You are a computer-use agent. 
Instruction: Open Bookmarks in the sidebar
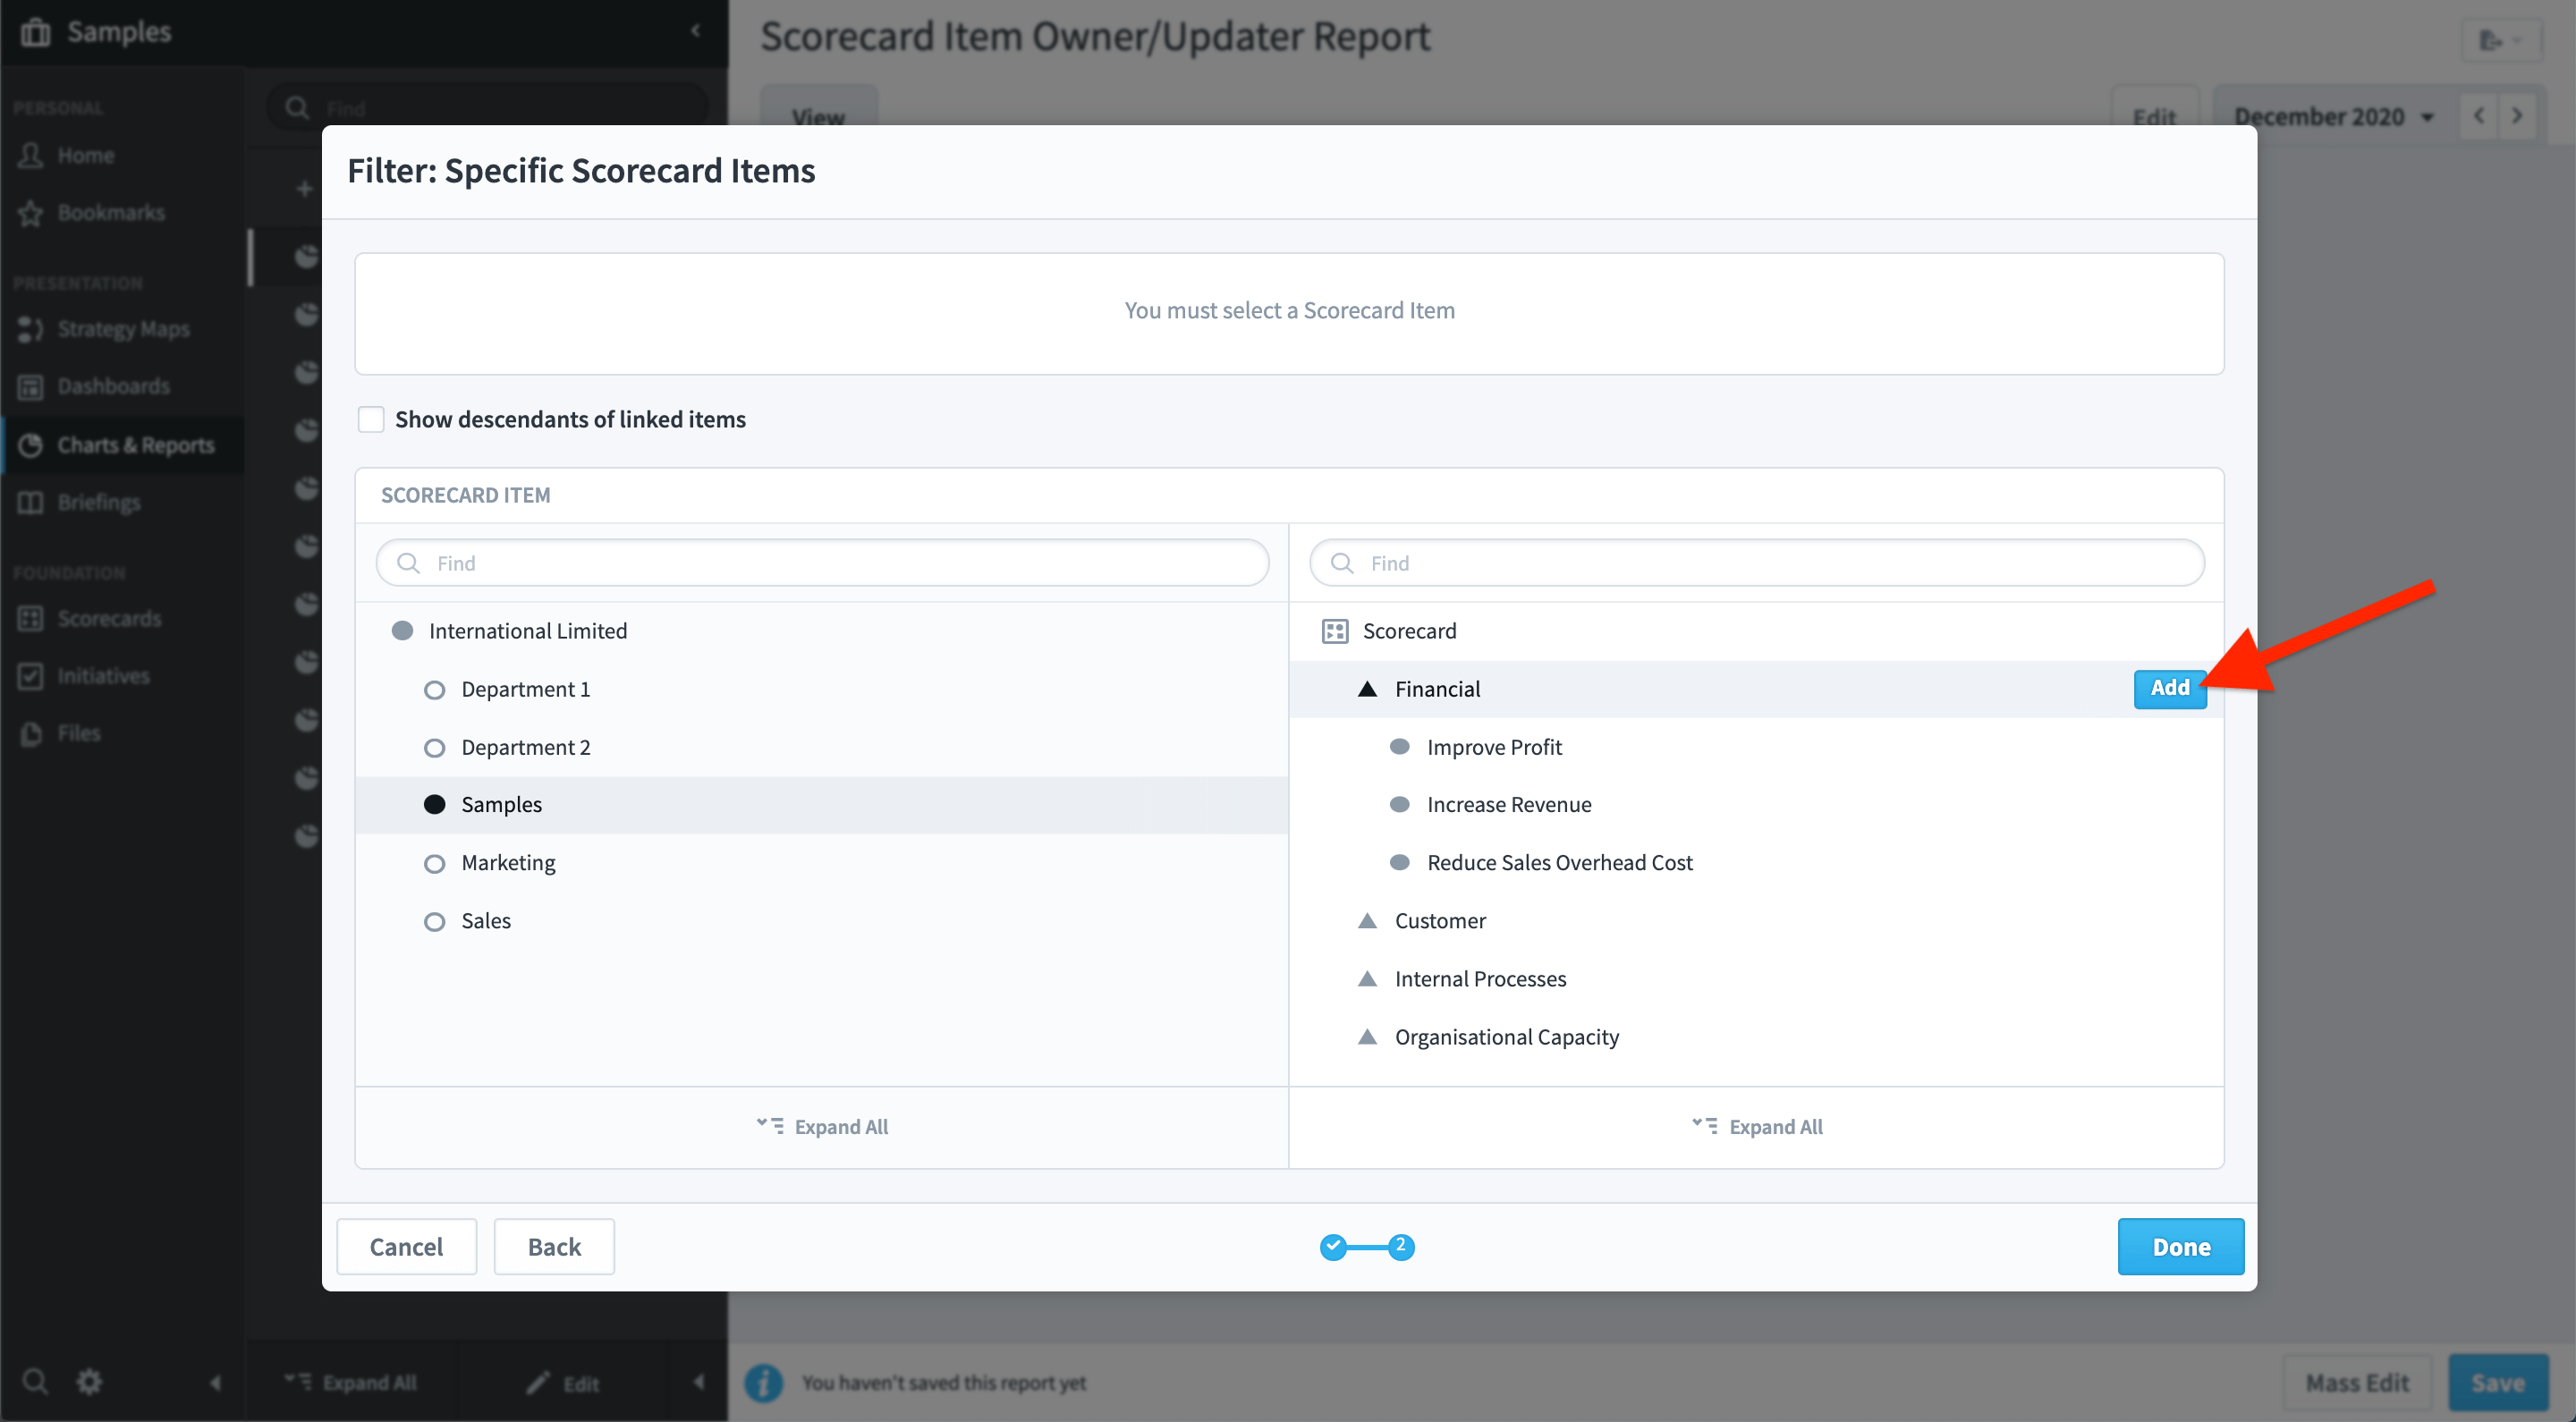pos(110,212)
